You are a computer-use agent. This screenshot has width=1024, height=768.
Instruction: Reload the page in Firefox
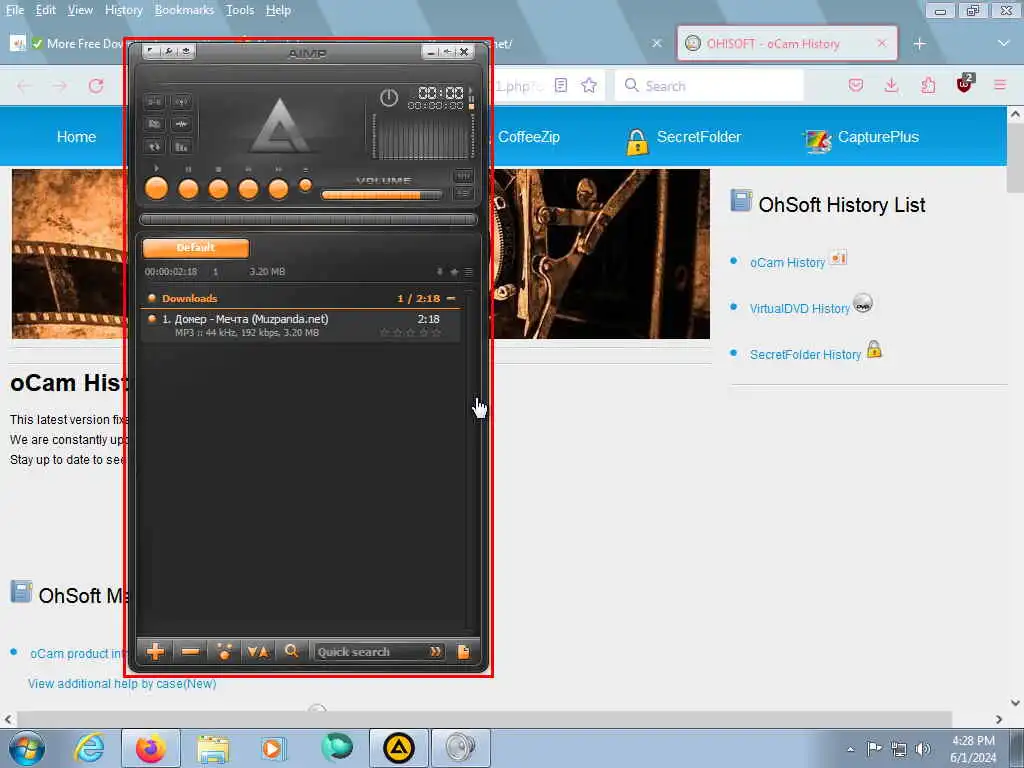click(96, 86)
